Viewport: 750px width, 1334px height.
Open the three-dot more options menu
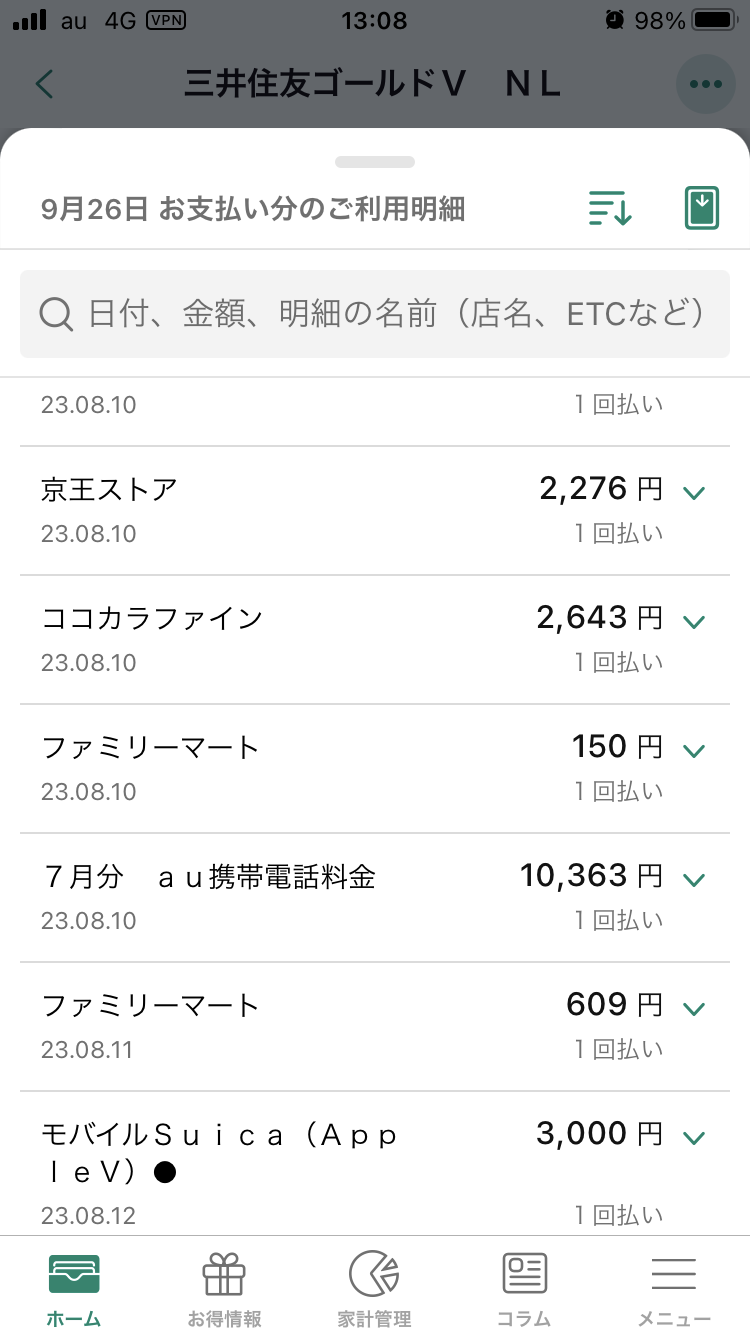(x=705, y=84)
